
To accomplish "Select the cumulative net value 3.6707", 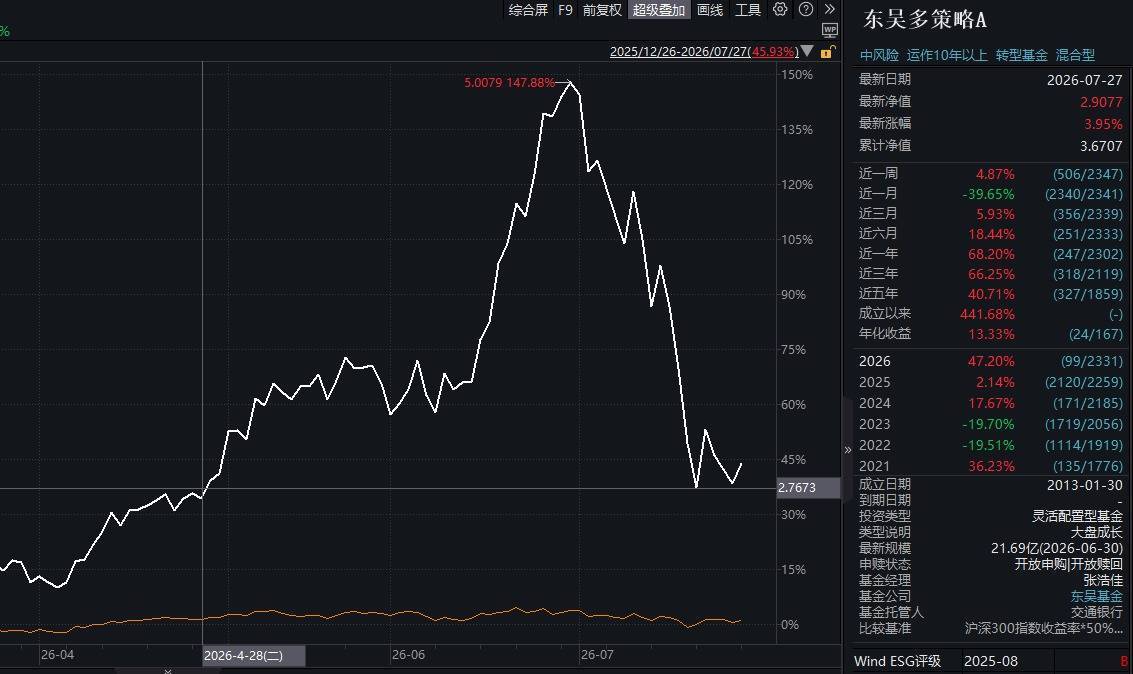I will pos(1101,145).
